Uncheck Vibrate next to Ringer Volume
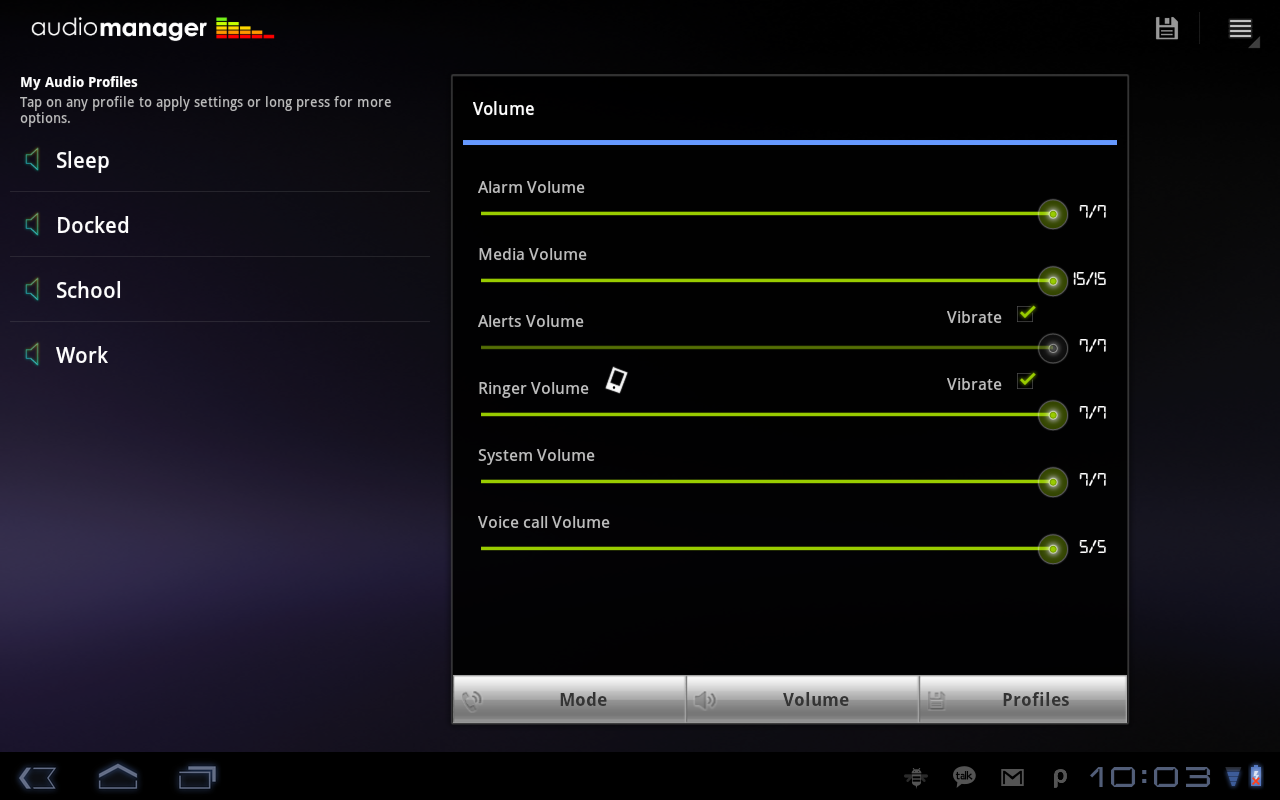This screenshot has height=800, width=1280. [1025, 380]
